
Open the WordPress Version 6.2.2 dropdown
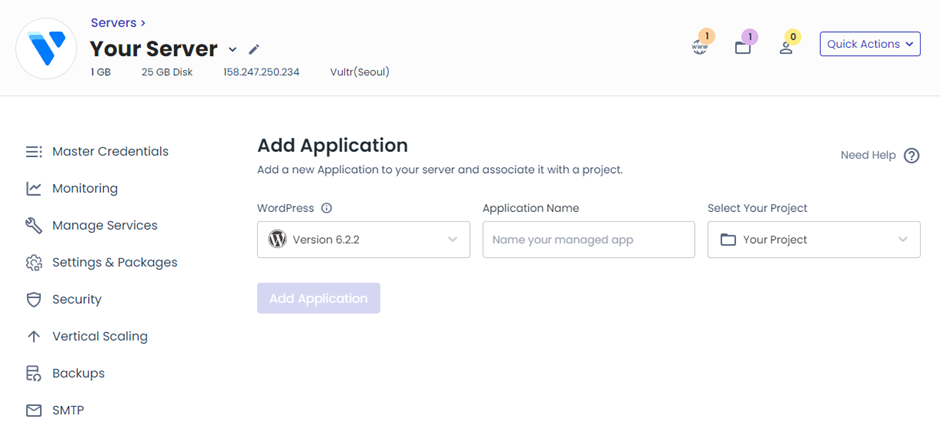pos(363,240)
